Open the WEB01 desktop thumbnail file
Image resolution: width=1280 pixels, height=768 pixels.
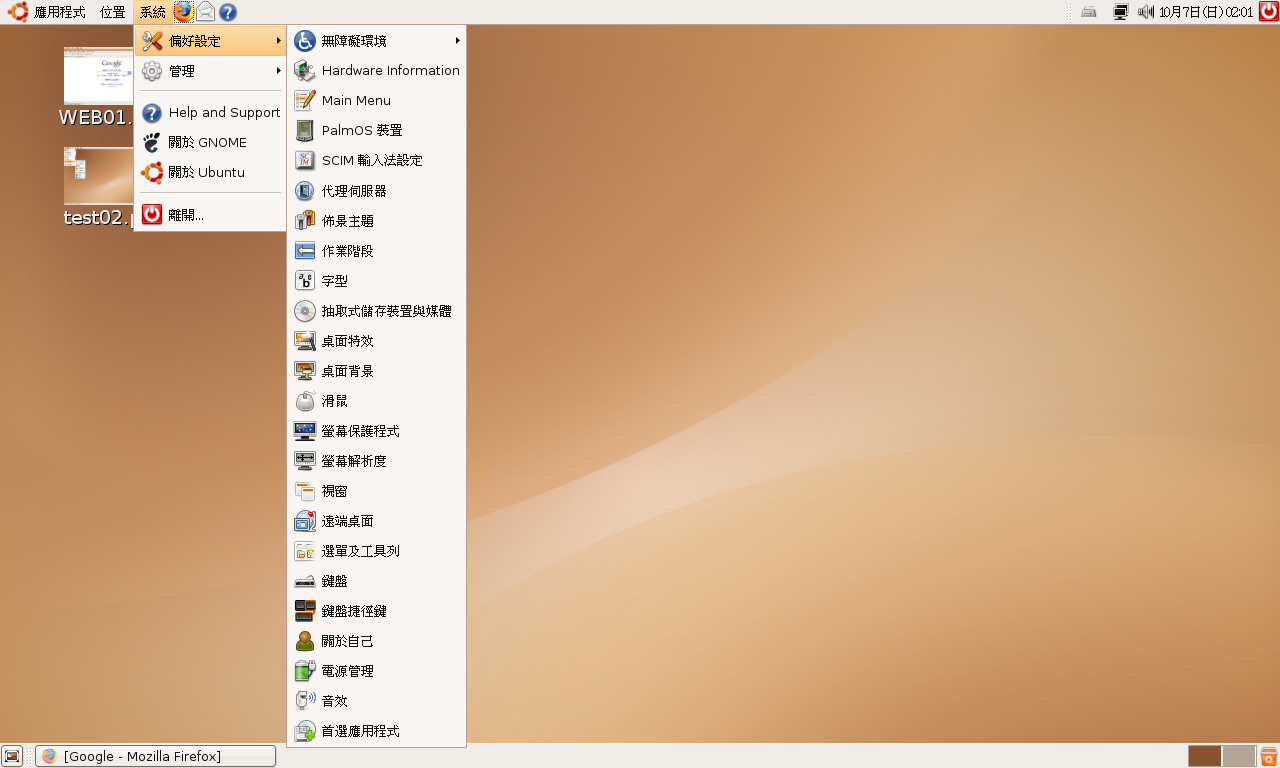click(x=98, y=77)
